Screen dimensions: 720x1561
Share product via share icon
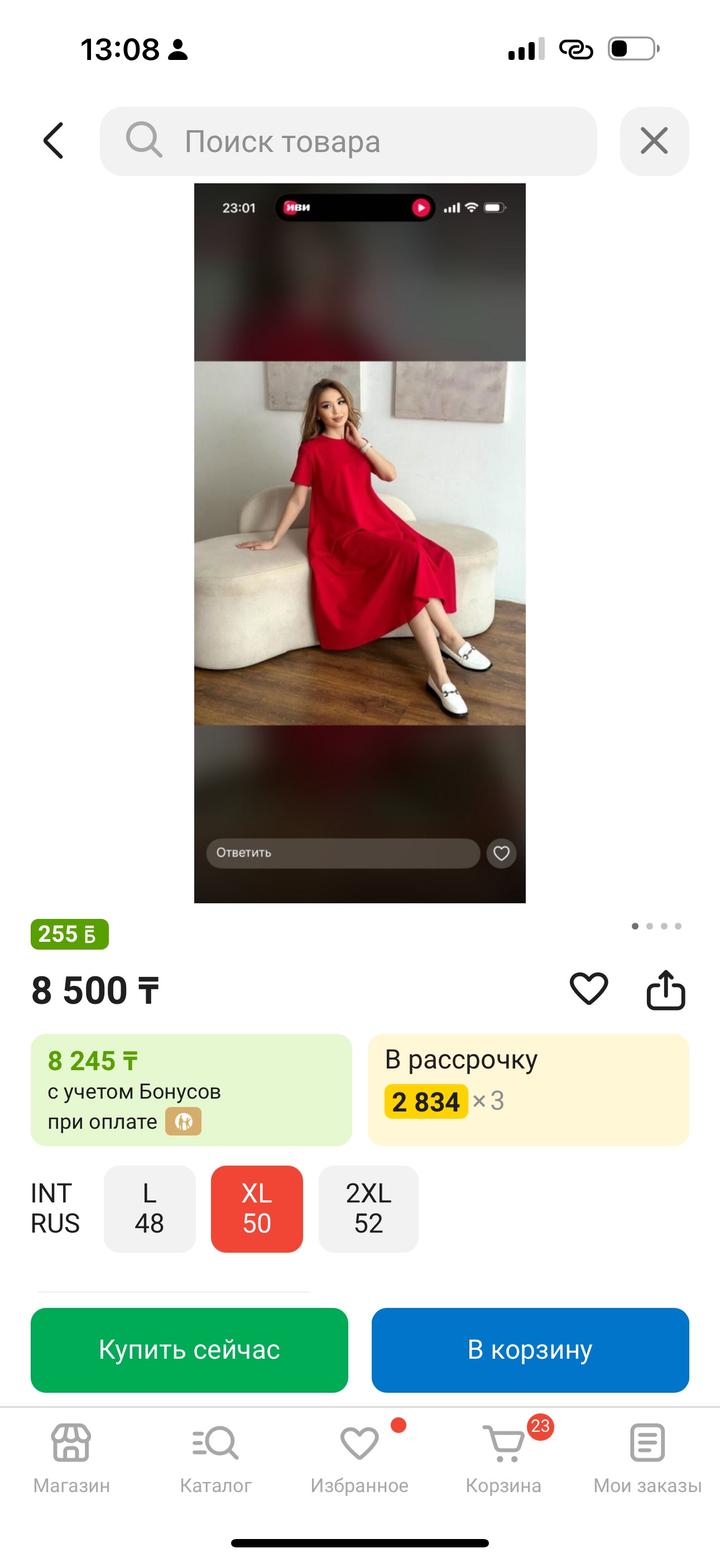tap(665, 990)
